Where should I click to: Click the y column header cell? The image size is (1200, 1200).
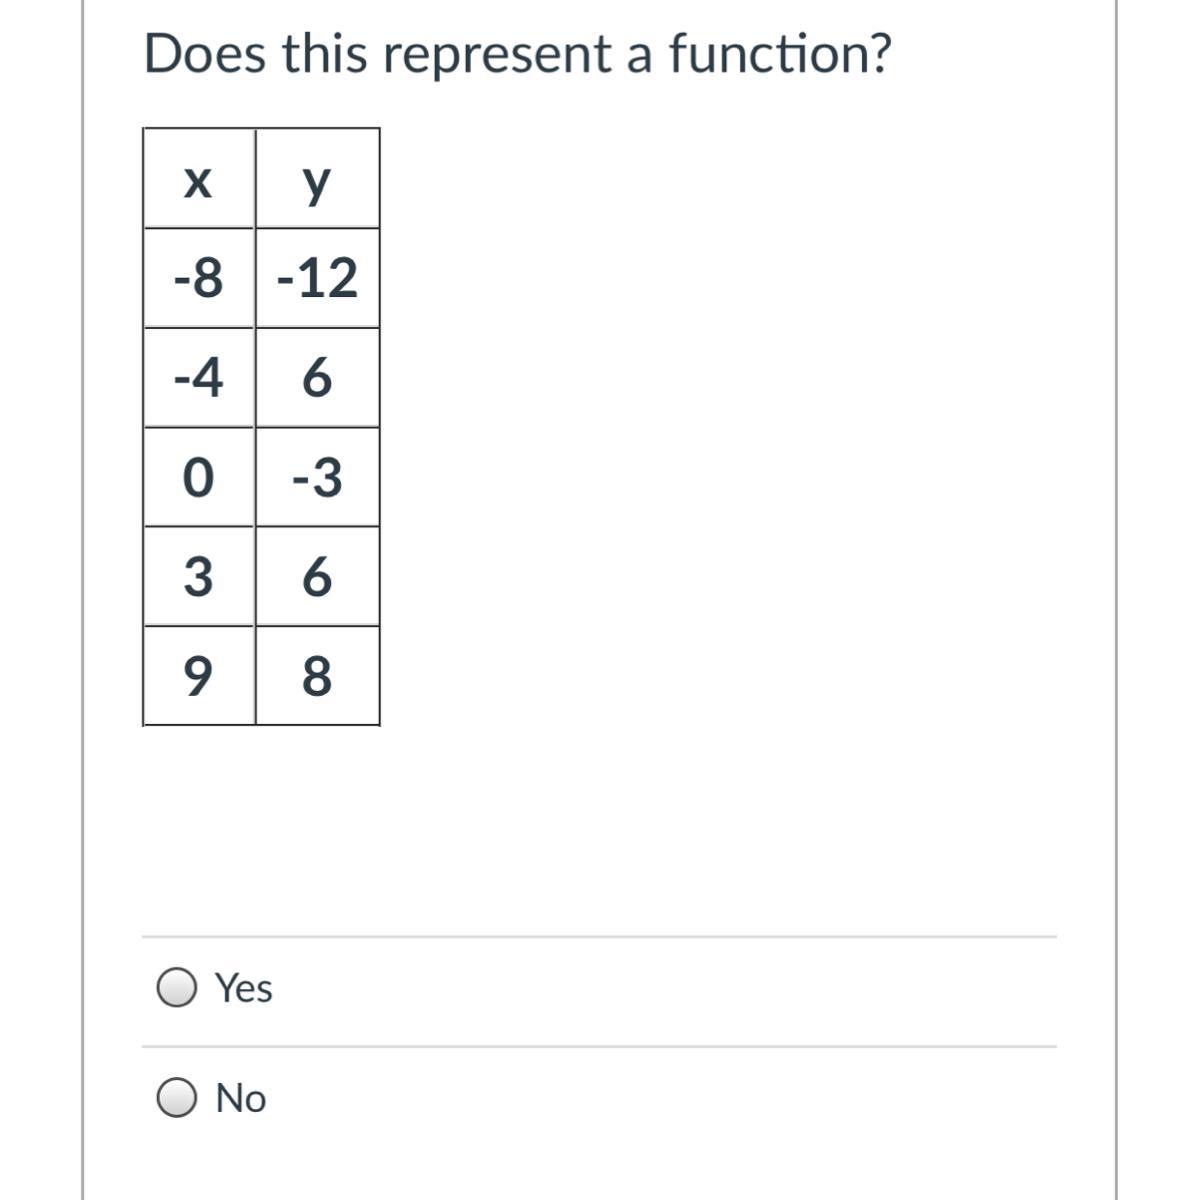tap(317, 180)
